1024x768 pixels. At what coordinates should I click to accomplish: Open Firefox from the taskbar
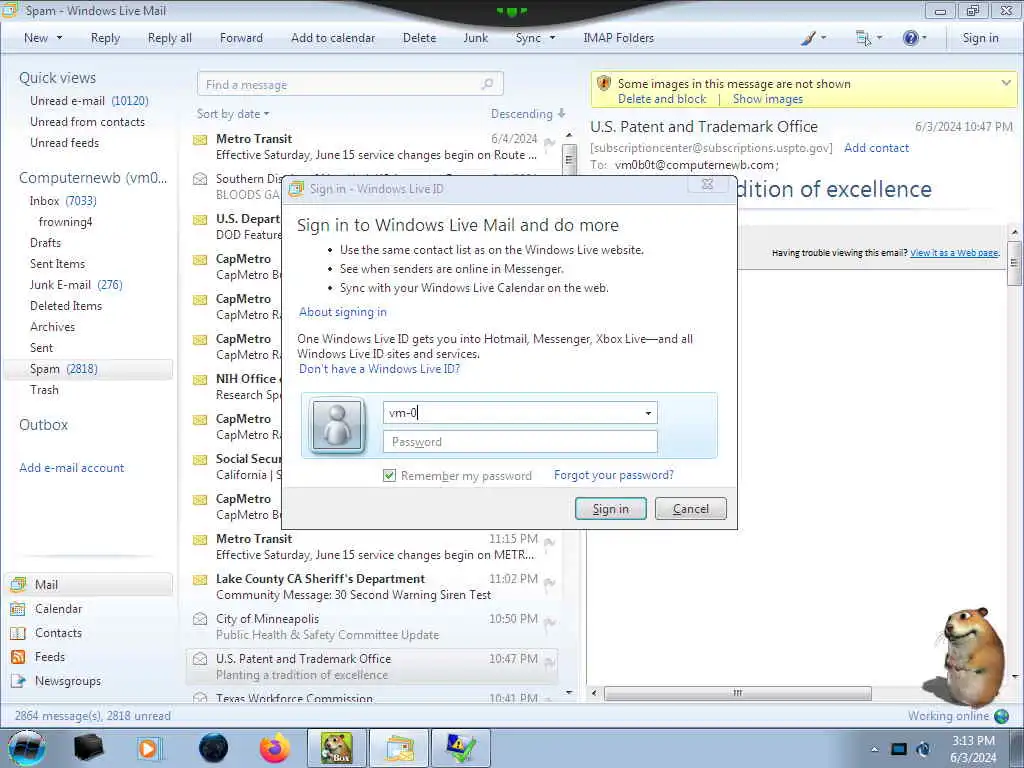(x=275, y=748)
